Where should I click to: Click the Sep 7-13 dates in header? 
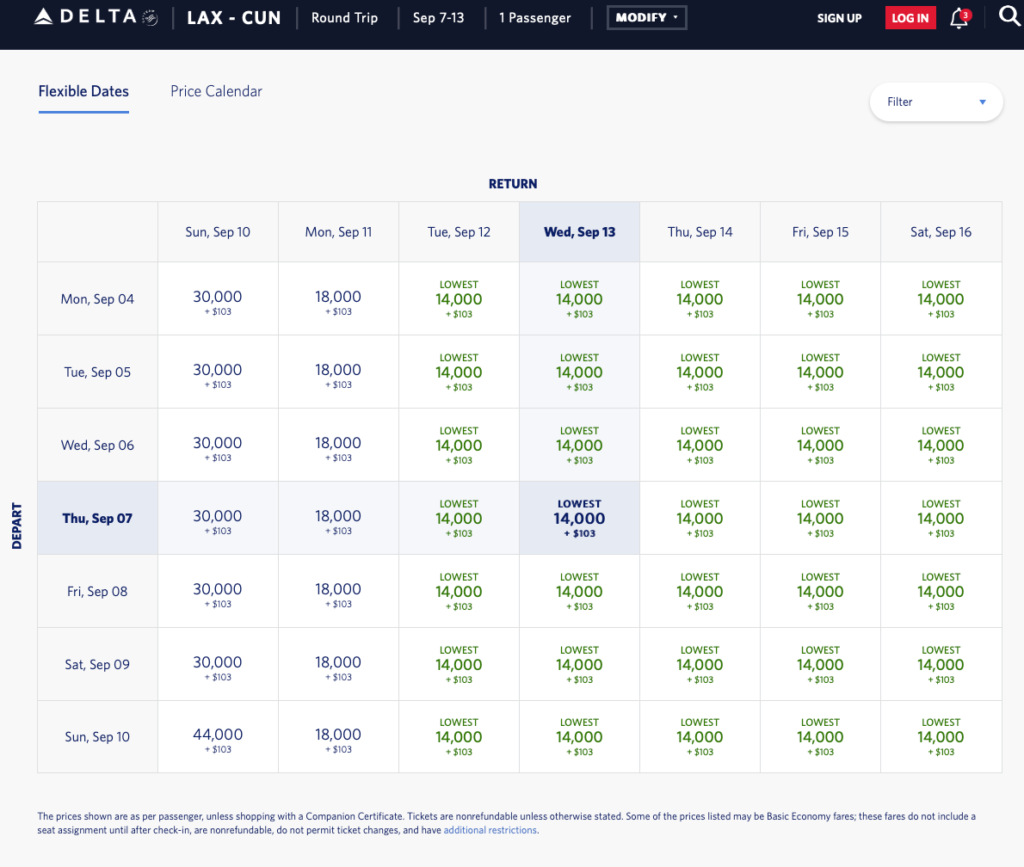(438, 18)
